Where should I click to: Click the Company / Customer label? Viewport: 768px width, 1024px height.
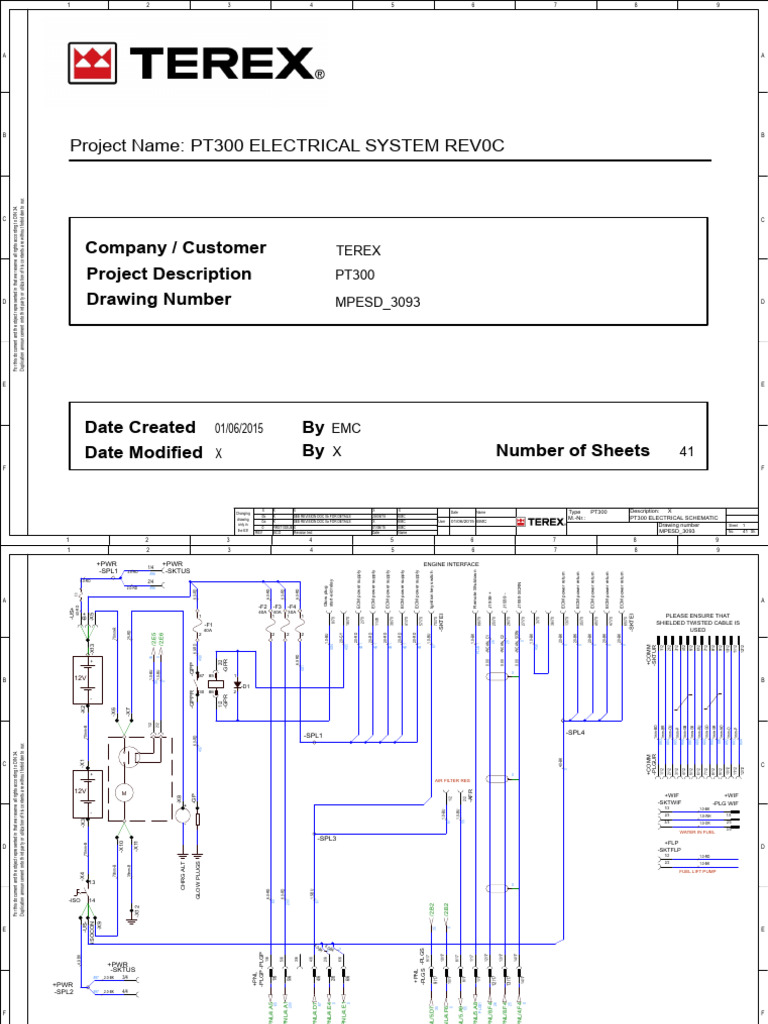176,248
